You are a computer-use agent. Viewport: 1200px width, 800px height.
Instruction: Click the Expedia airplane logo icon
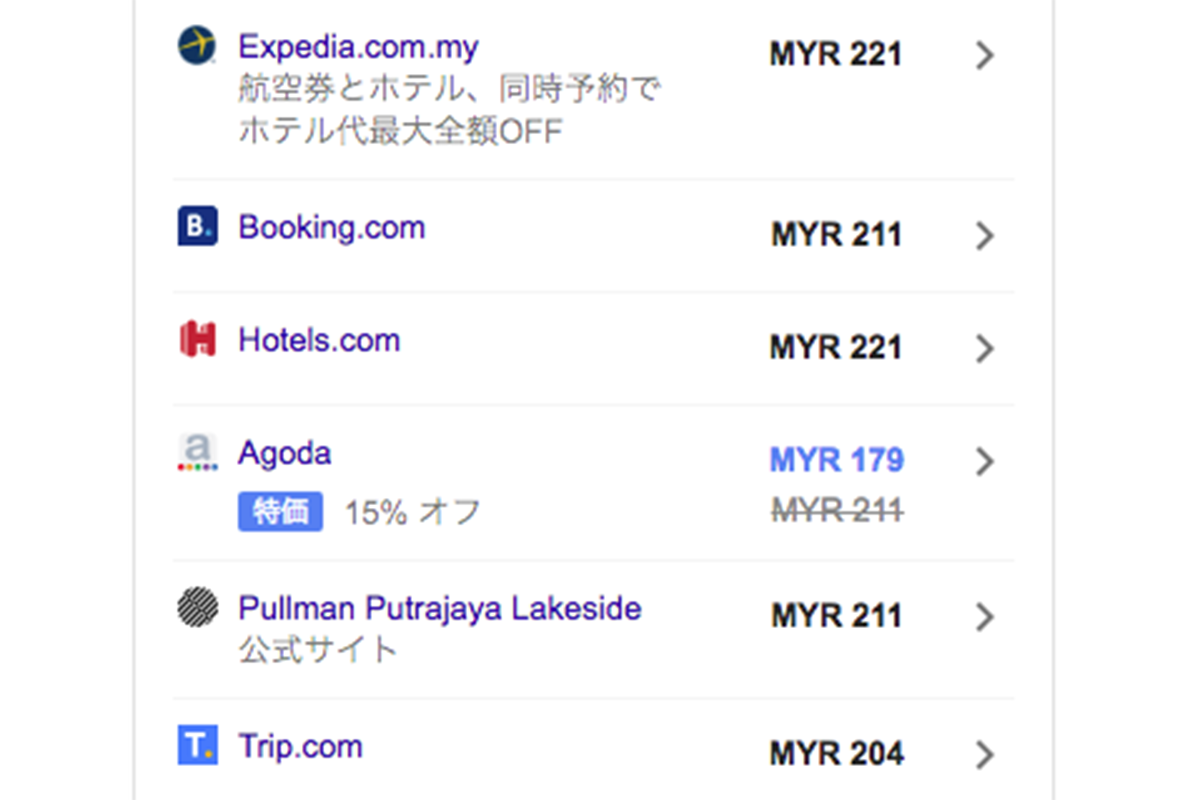click(x=197, y=46)
